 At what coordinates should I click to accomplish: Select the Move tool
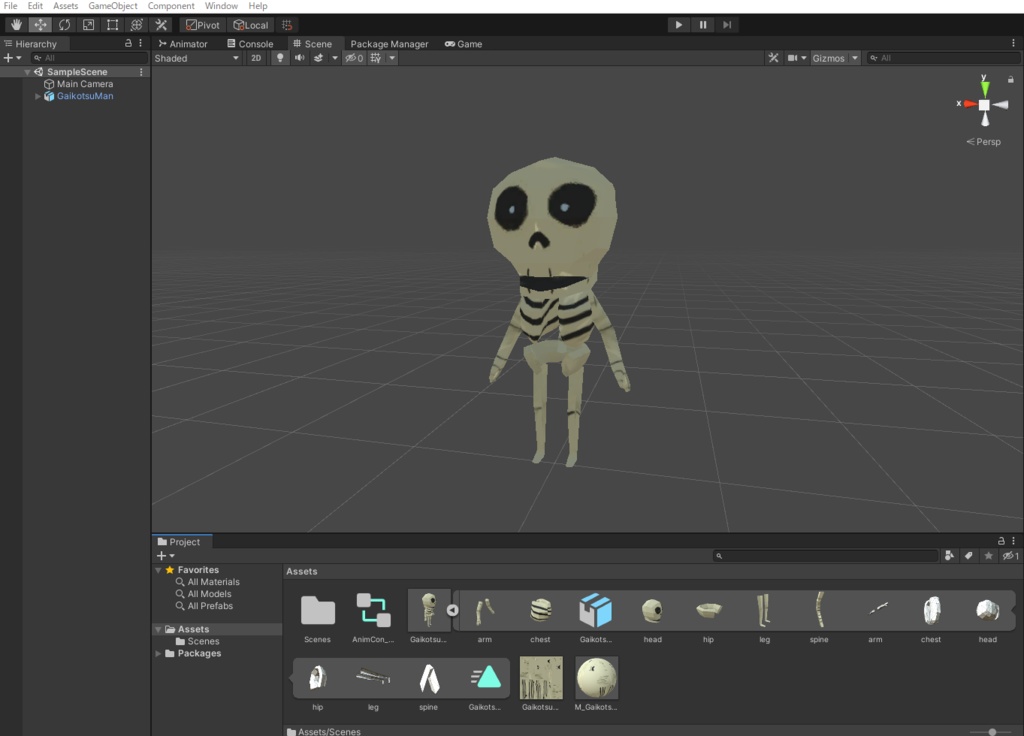[x=40, y=25]
